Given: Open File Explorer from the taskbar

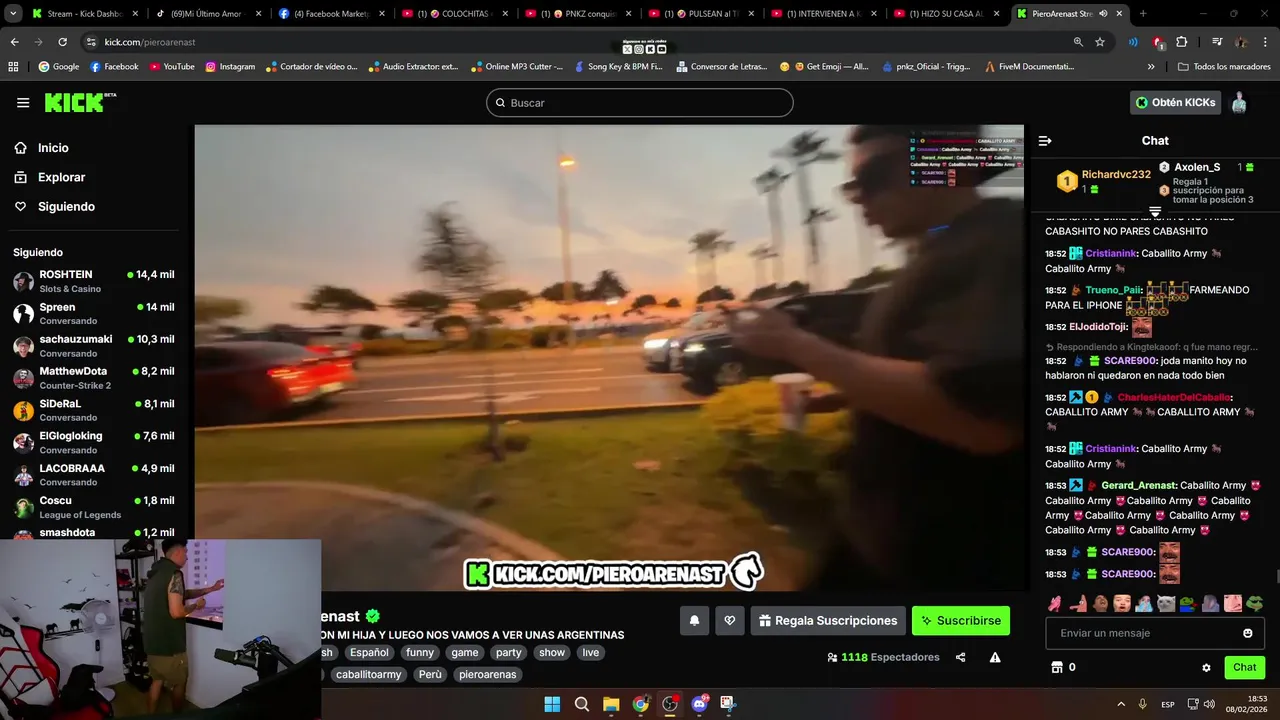Looking at the screenshot, I should point(611,704).
